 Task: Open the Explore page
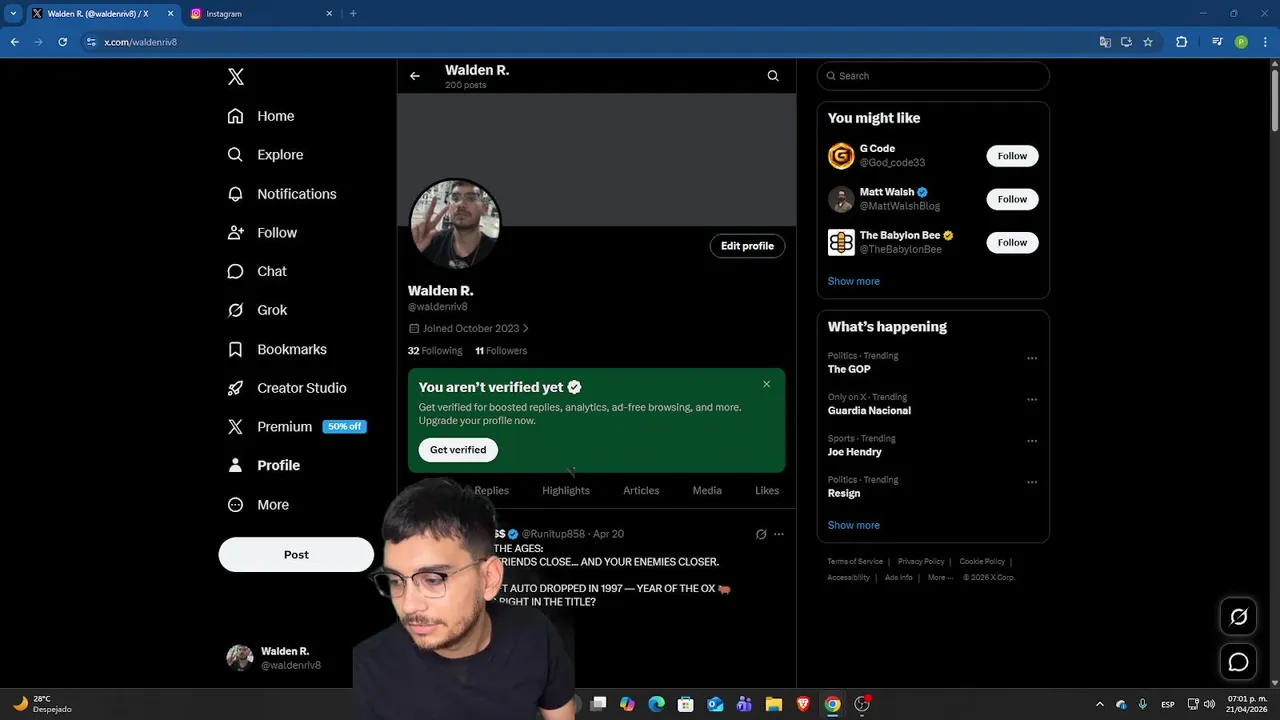click(265, 155)
